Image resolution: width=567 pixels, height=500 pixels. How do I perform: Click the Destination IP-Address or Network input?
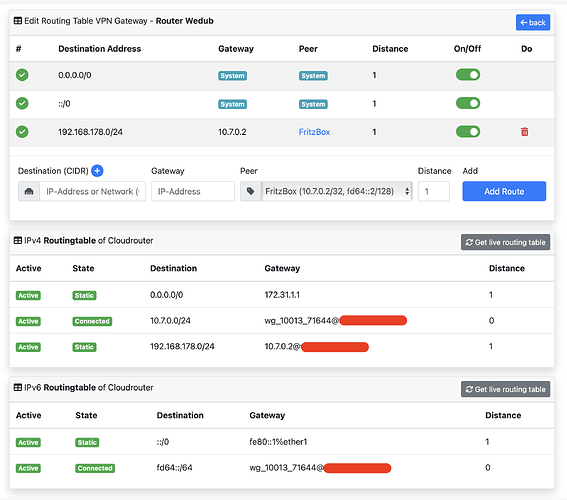pyautogui.click(x=93, y=191)
